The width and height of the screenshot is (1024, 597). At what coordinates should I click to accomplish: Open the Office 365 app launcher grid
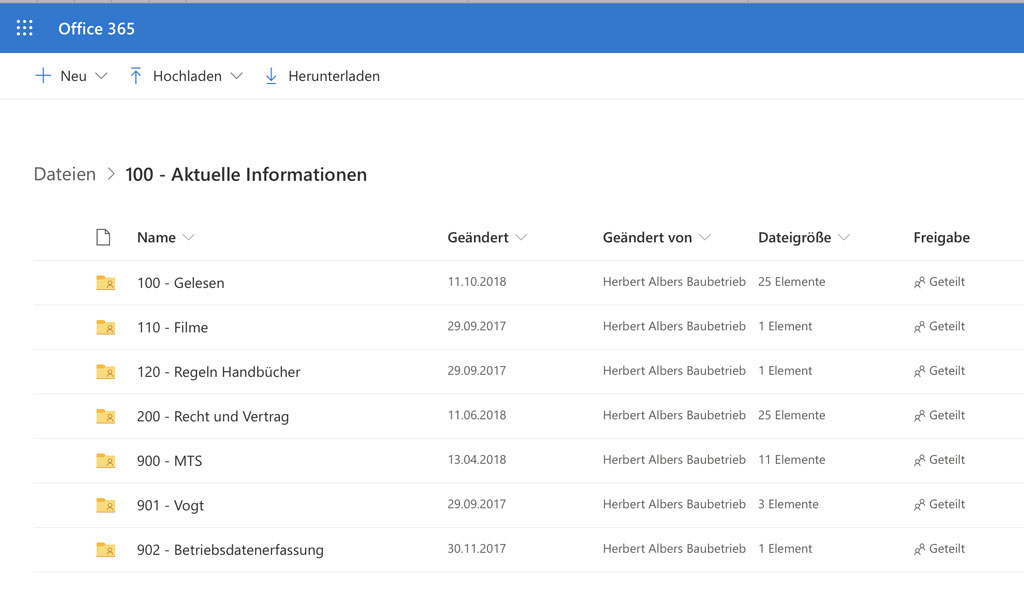[x=25, y=28]
